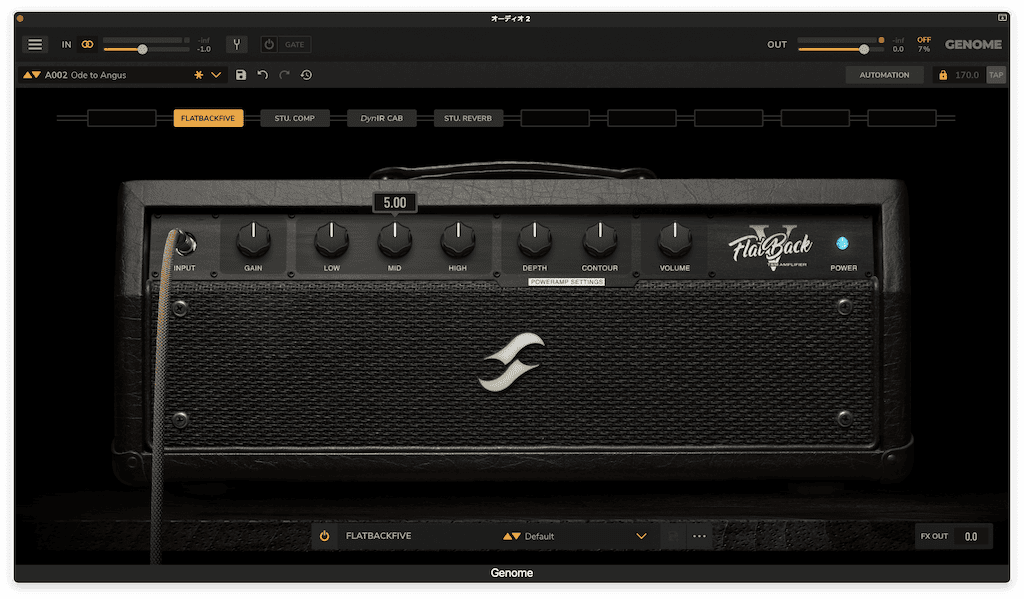Click the output level value 0.0 beside OUT
Image resolution: width=1024 pixels, height=599 pixels.
click(899, 49)
